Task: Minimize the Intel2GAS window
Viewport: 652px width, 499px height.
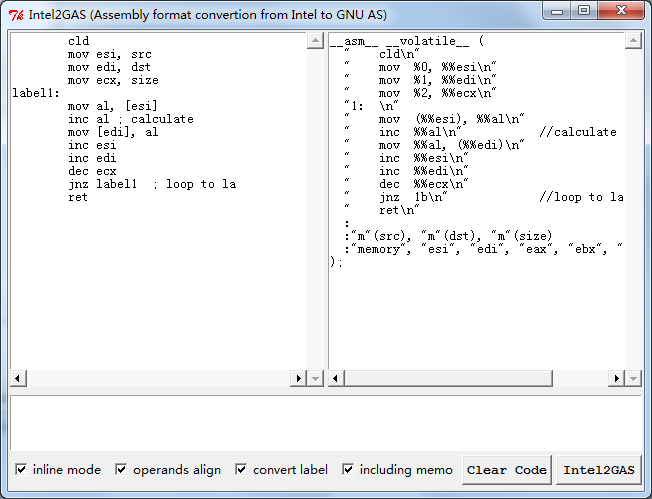Action: [x=557, y=10]
